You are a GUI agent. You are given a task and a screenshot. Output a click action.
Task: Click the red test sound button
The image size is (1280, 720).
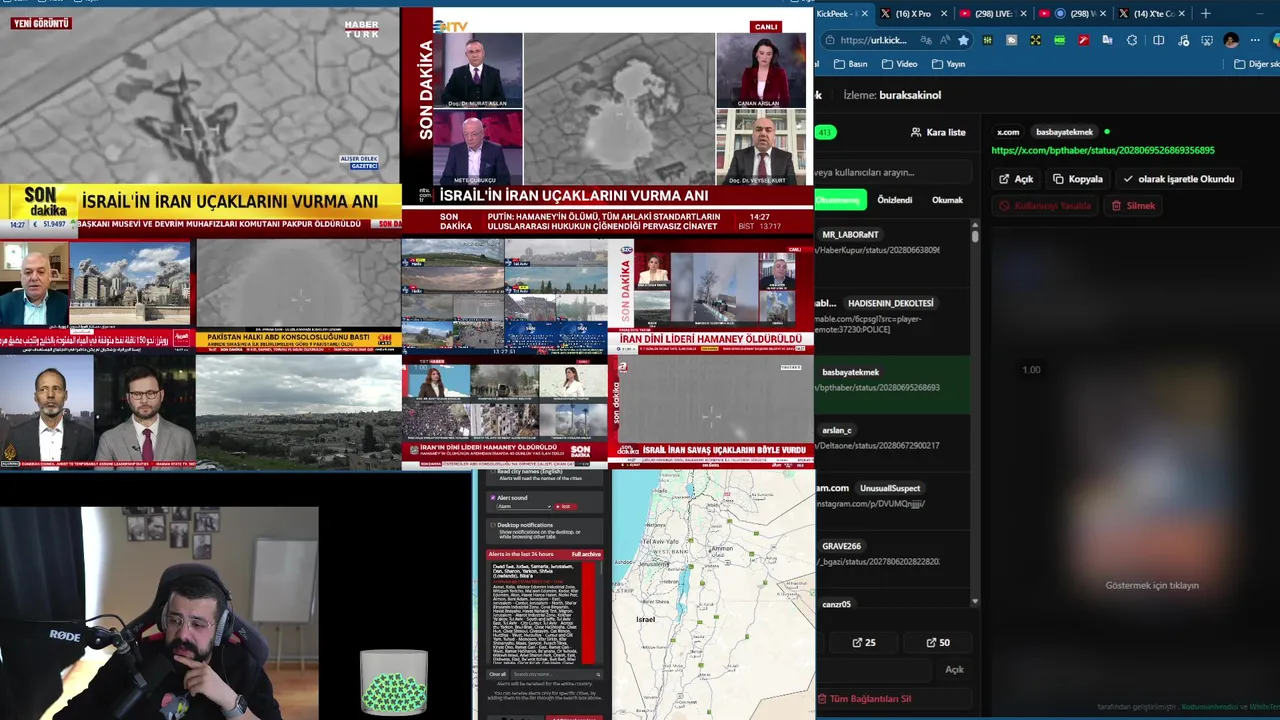(565, 507)
